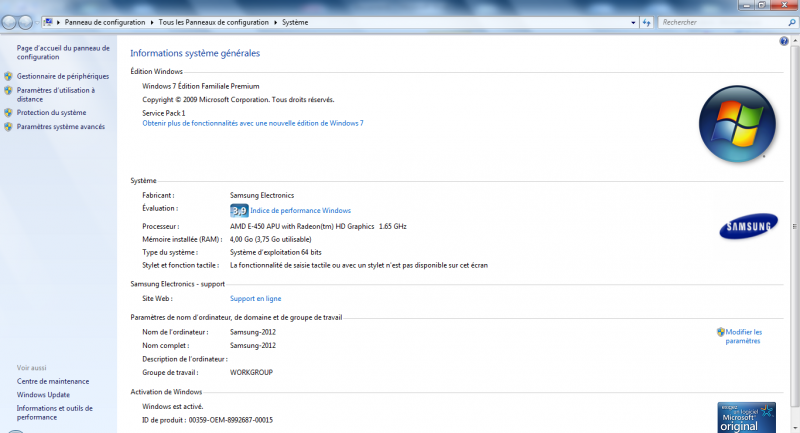Click the shield icon beside Gestionnaire de périphériques
Image resolution: width=800 pixels, height=433 pixels.
point(8,77)
